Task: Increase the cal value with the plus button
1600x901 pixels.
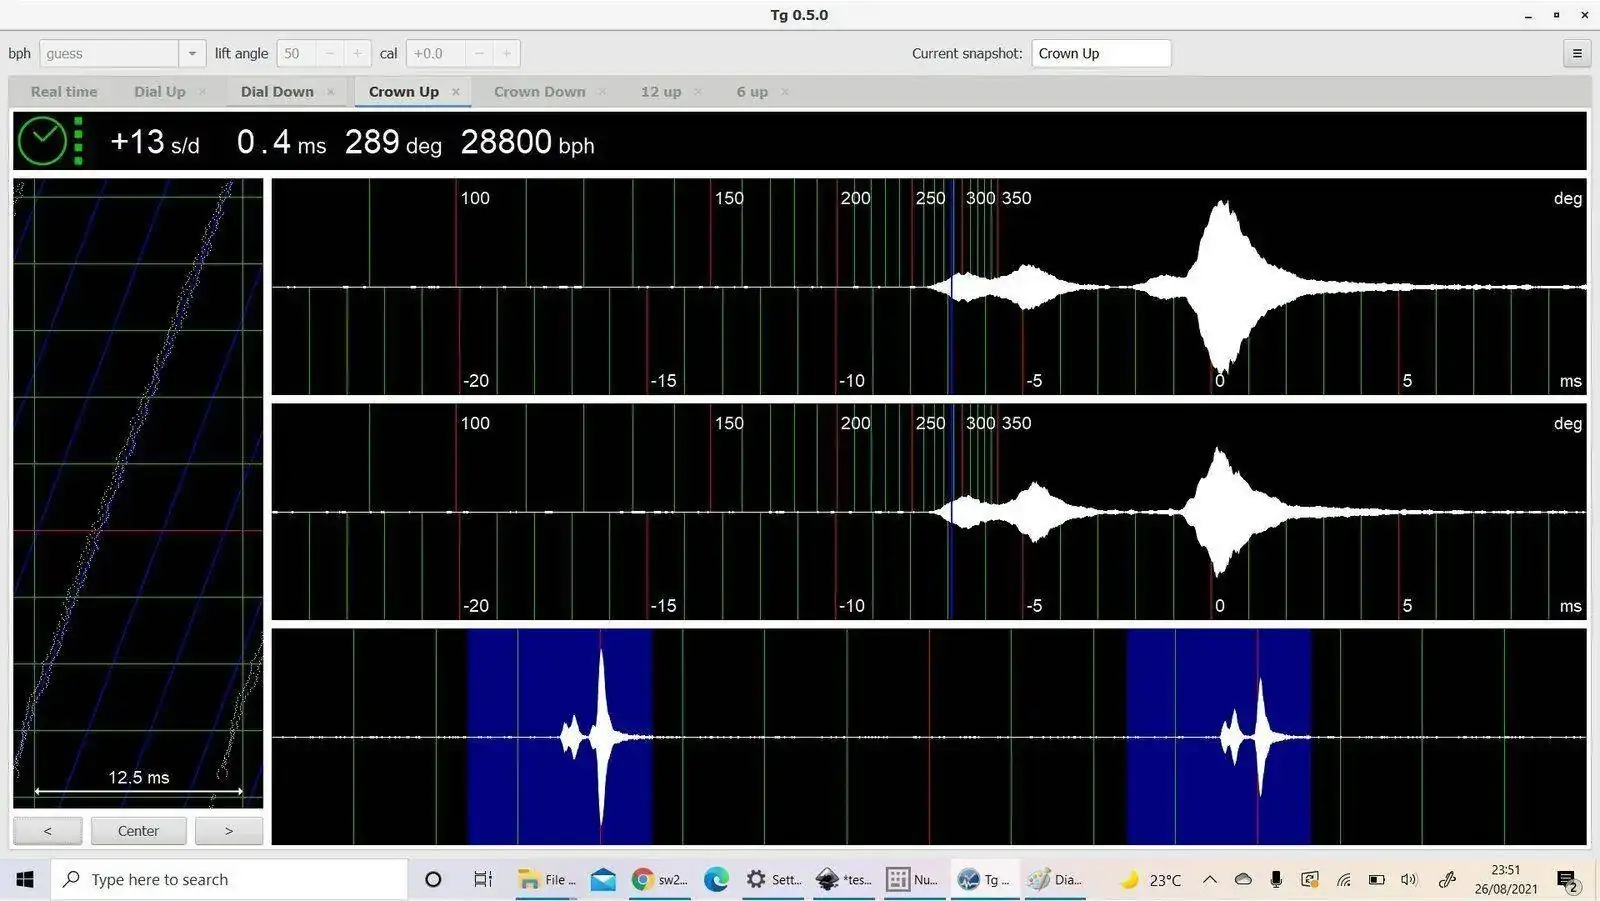Action: pyautogui.click(x=506, y=54)
